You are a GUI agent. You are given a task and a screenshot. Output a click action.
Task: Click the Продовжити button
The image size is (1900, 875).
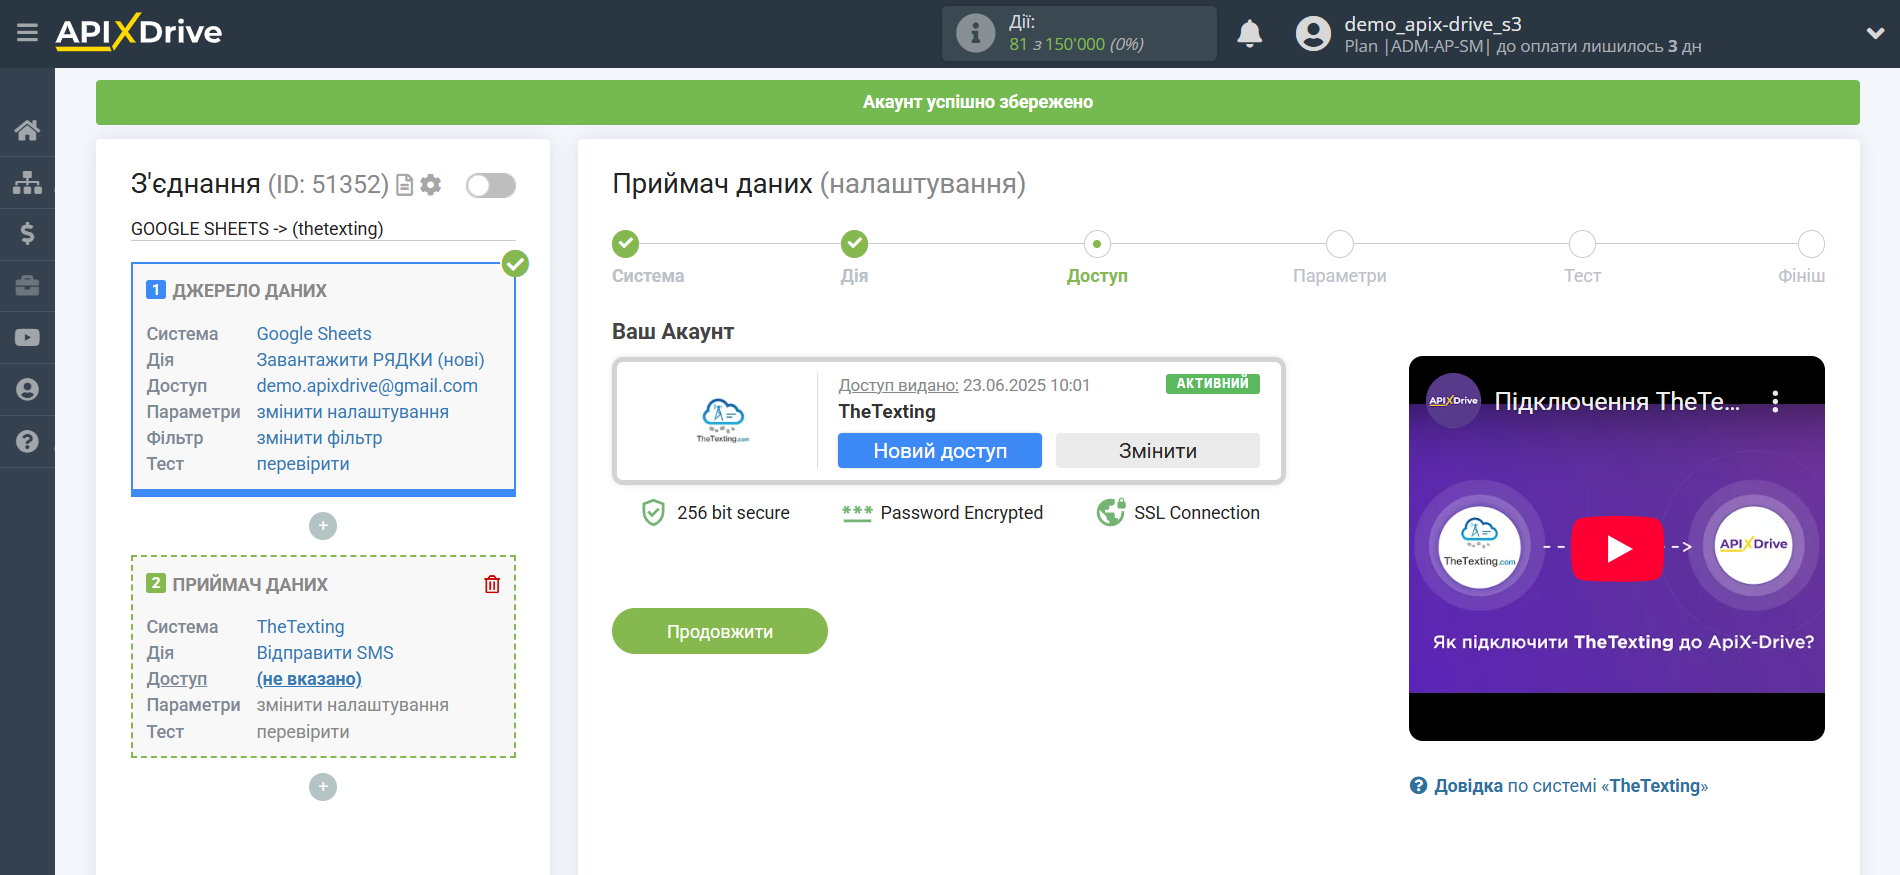pos(720,631)
